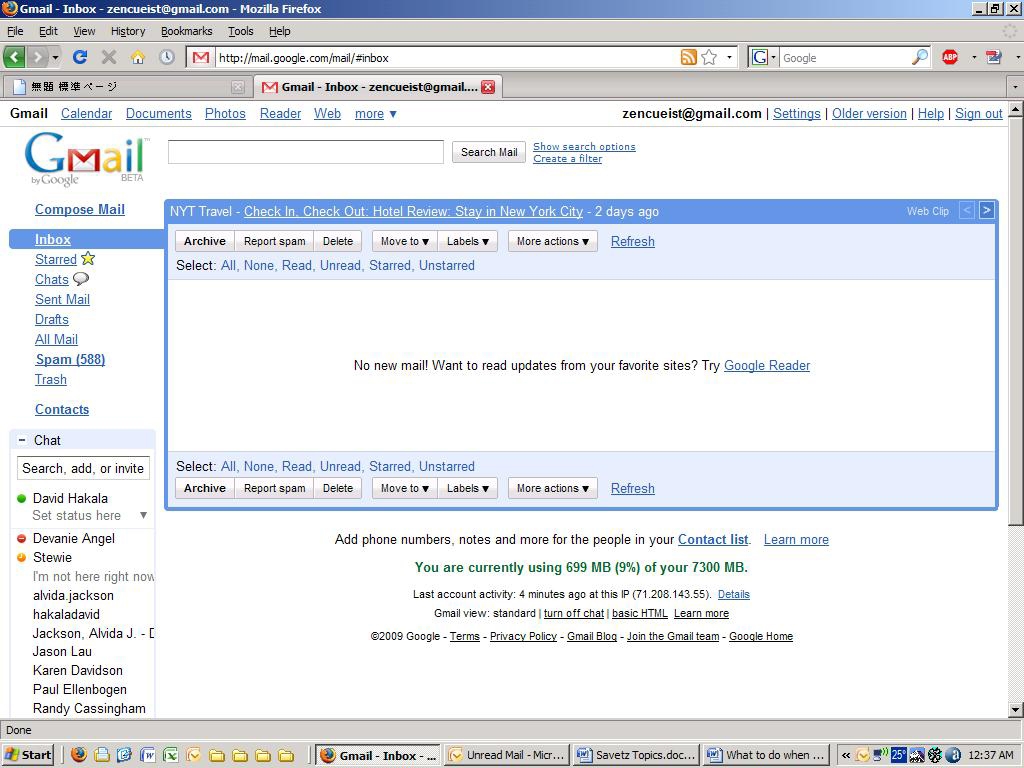
Task: Go to the Home page icon
Action: pyautogui.click(x=138, y=57)
